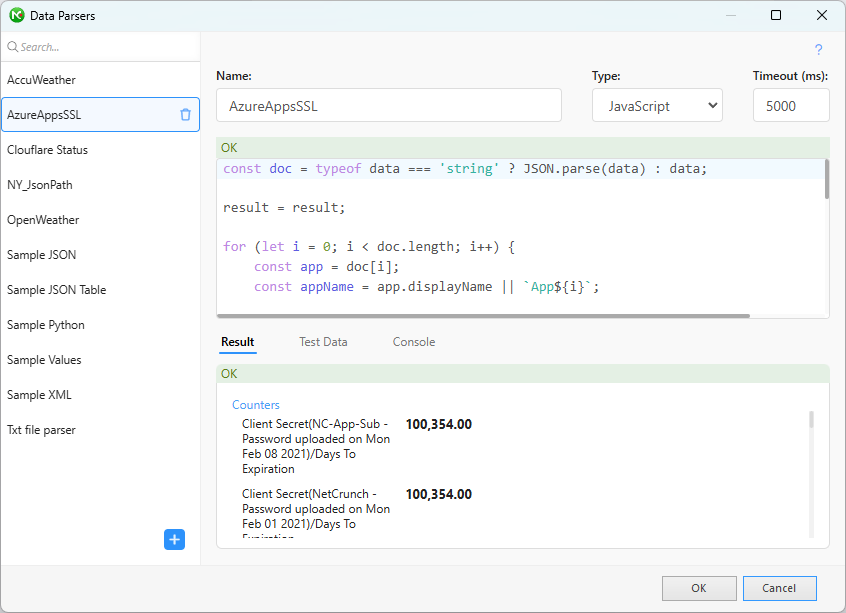The height and width of the screenshot is (613, 846).
Task: Click the Cancel button
Action: (779, 588)
